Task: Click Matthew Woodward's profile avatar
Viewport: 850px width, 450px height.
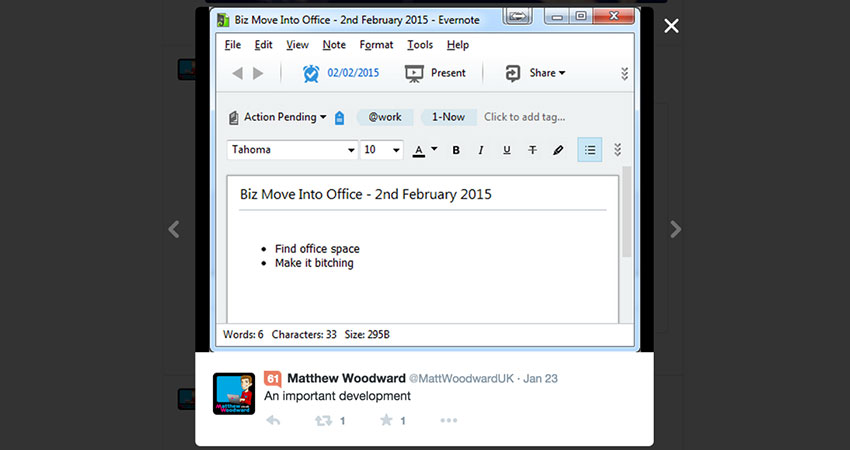Action: tap(234, 394)
